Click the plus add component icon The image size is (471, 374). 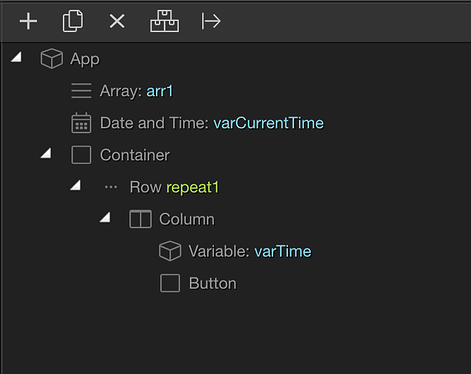(x=28, y=22)
